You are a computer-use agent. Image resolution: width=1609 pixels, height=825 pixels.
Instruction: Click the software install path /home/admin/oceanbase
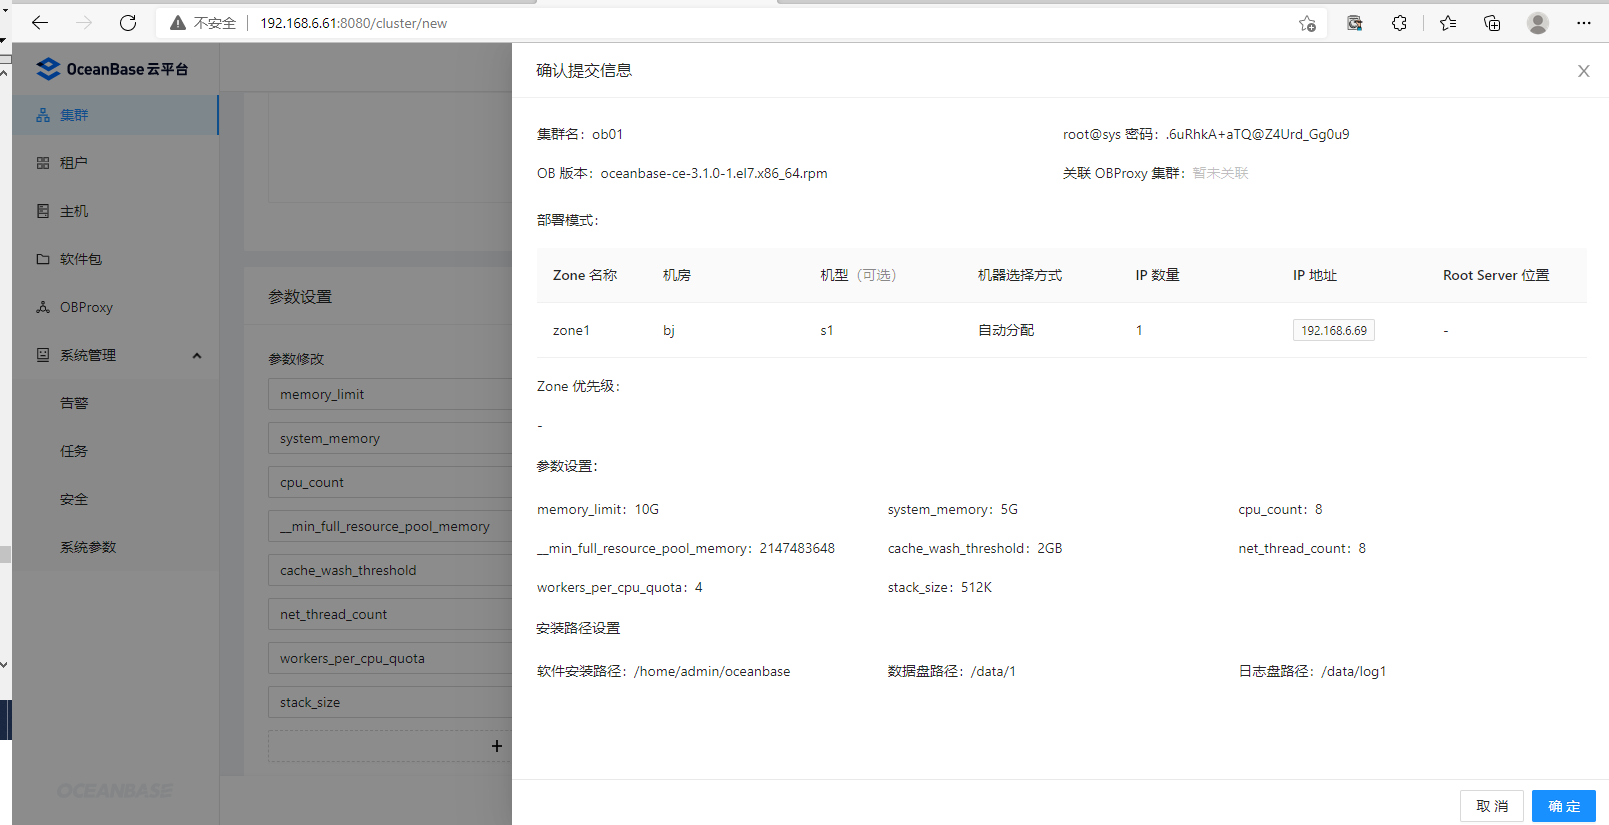coord(712,671)
